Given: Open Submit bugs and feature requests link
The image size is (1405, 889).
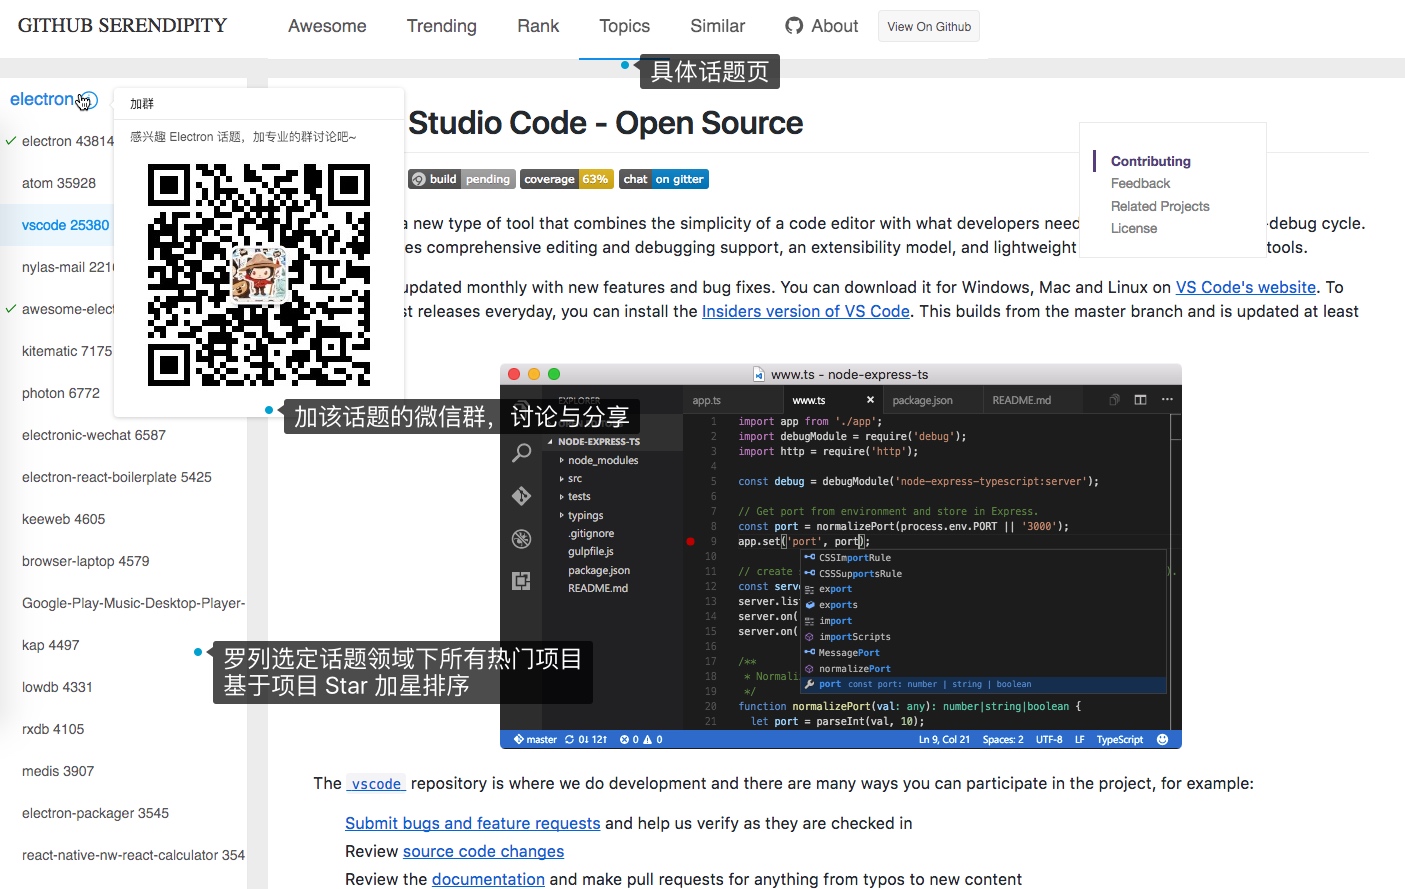Looking at the screenshot, I should 472,823.
